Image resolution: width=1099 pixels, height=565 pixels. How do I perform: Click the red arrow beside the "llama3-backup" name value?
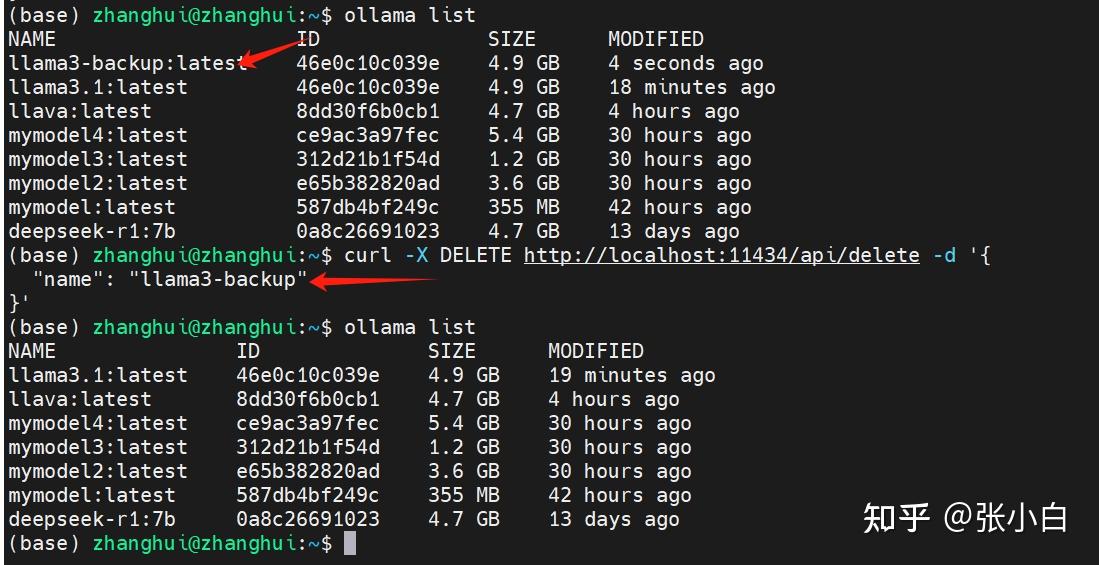coord(373,281)
